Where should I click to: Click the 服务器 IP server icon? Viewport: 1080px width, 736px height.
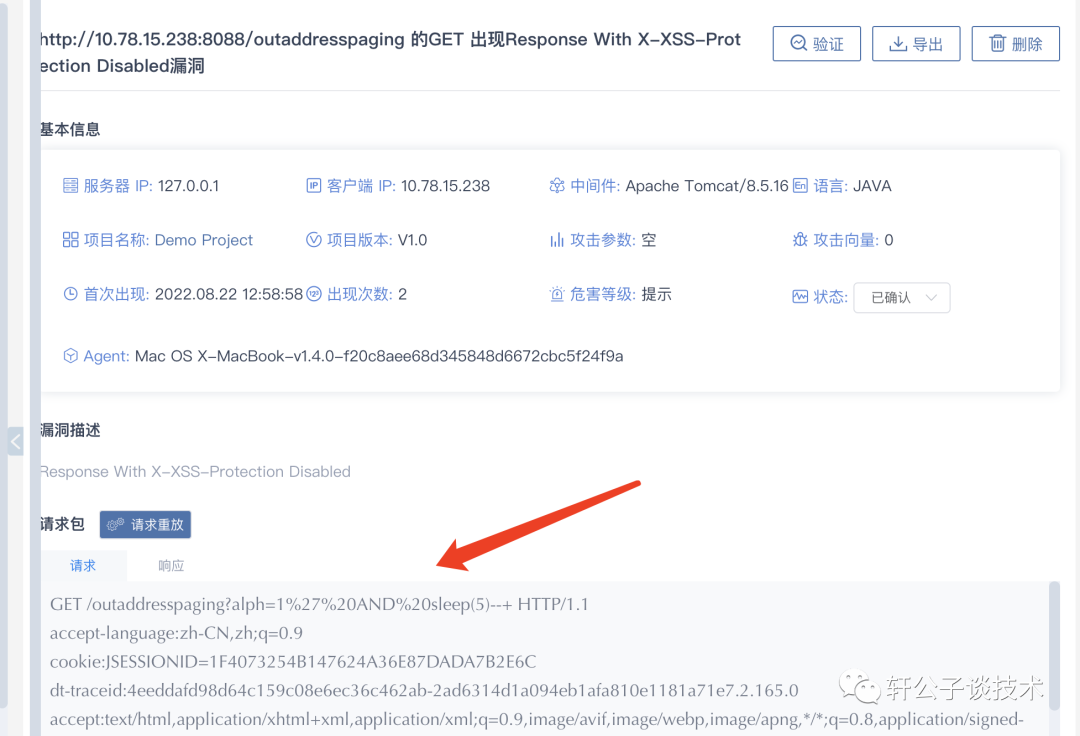(70, 185)
